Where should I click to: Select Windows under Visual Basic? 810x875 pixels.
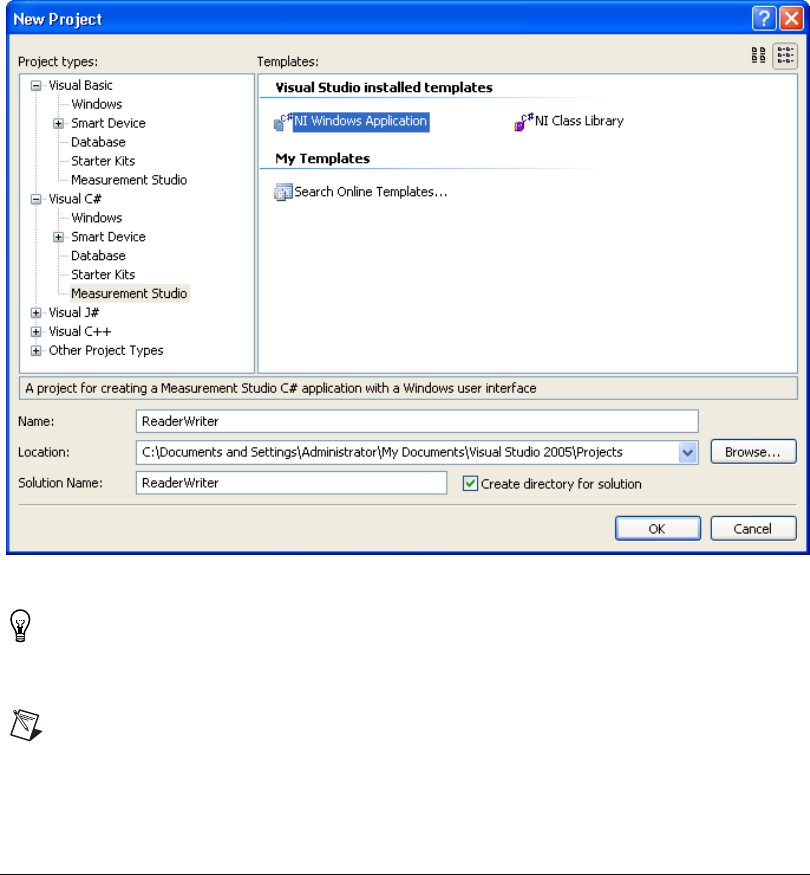(x=97, y=104)
